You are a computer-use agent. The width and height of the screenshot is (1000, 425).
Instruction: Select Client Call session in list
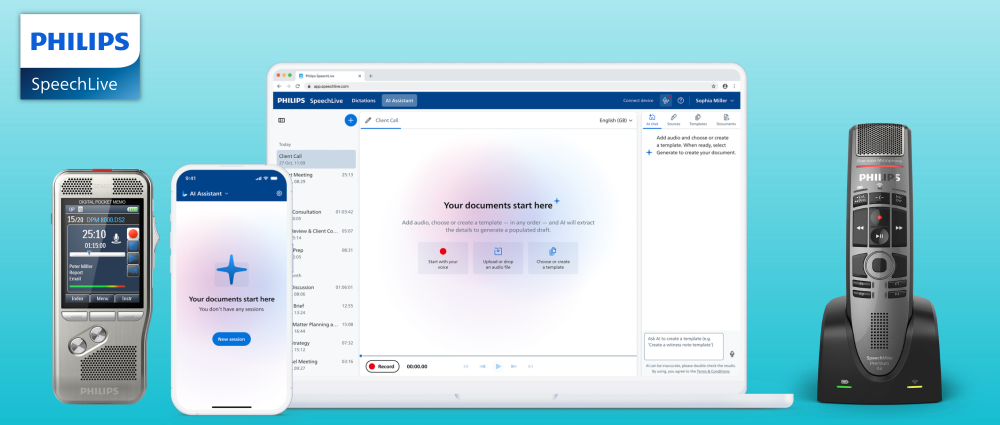316,159
